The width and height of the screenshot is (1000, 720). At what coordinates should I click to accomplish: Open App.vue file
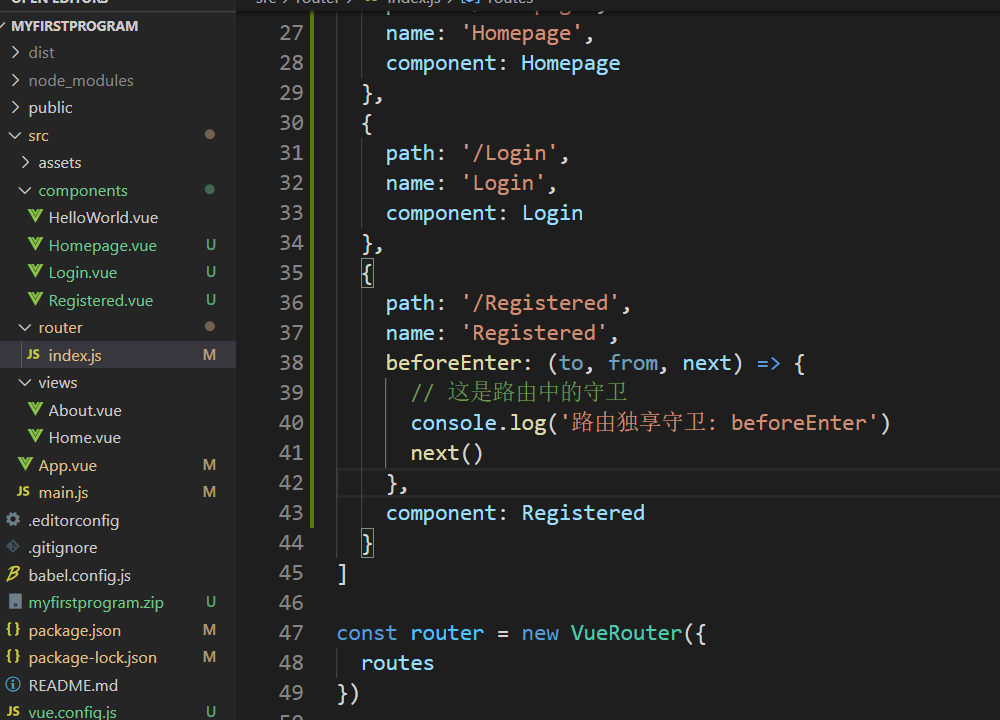[x=68, y=466]
